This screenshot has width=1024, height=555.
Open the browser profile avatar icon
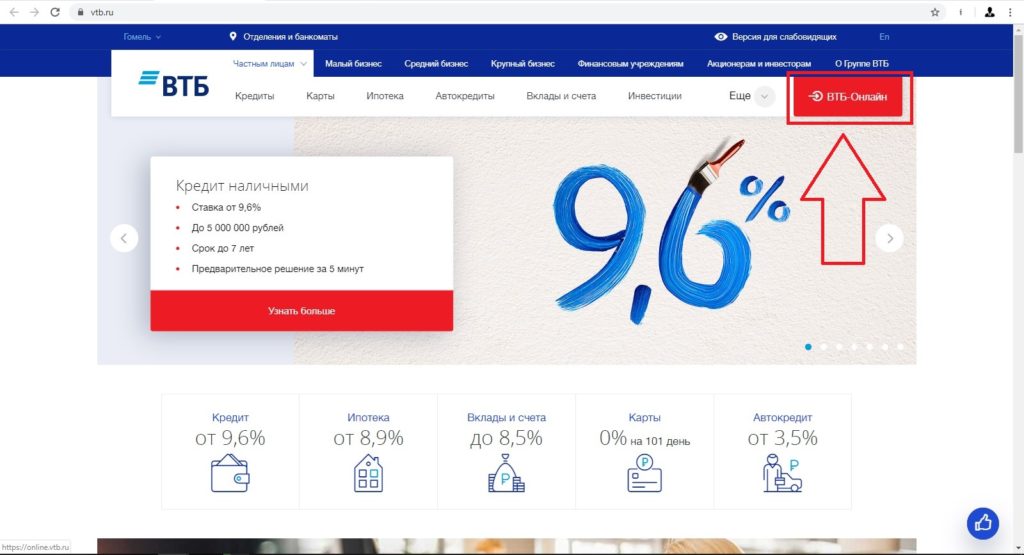coord(989,12)
